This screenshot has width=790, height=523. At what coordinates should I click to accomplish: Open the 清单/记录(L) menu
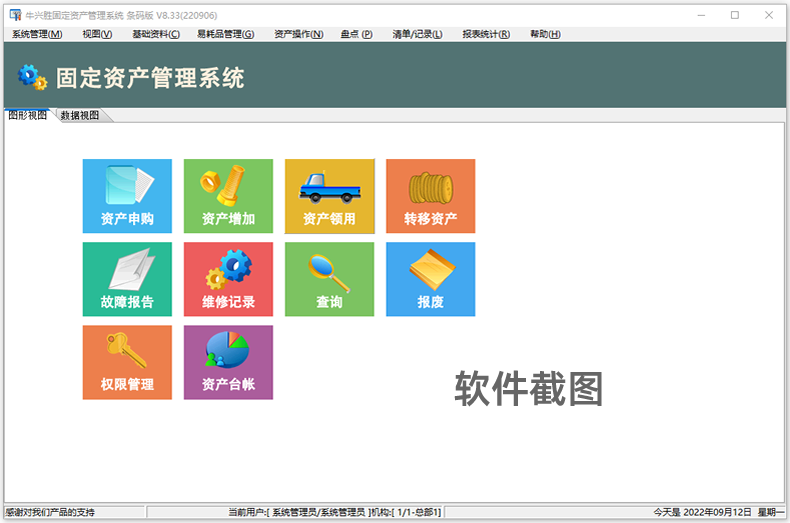pos(417,34)
